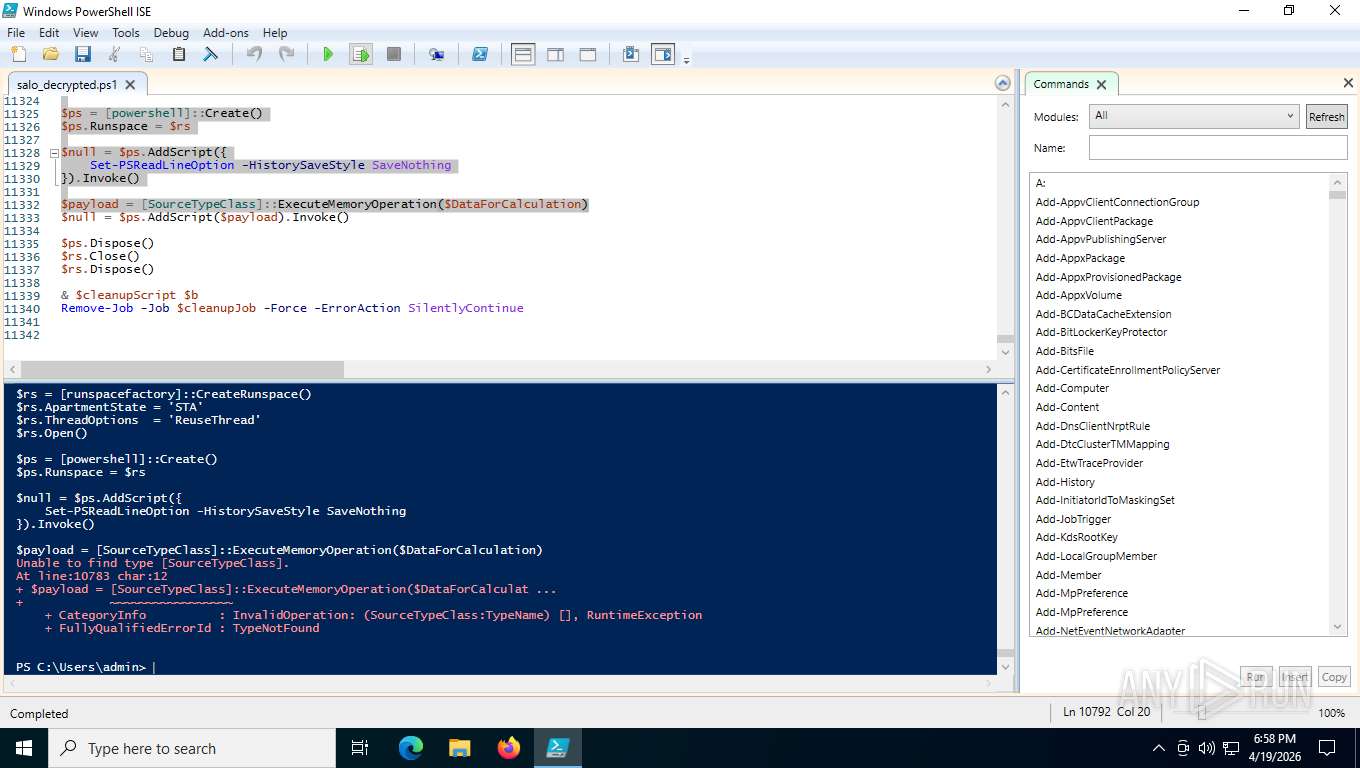
Task: Click the zoom slider in status bar
Action: [1201, 713]
